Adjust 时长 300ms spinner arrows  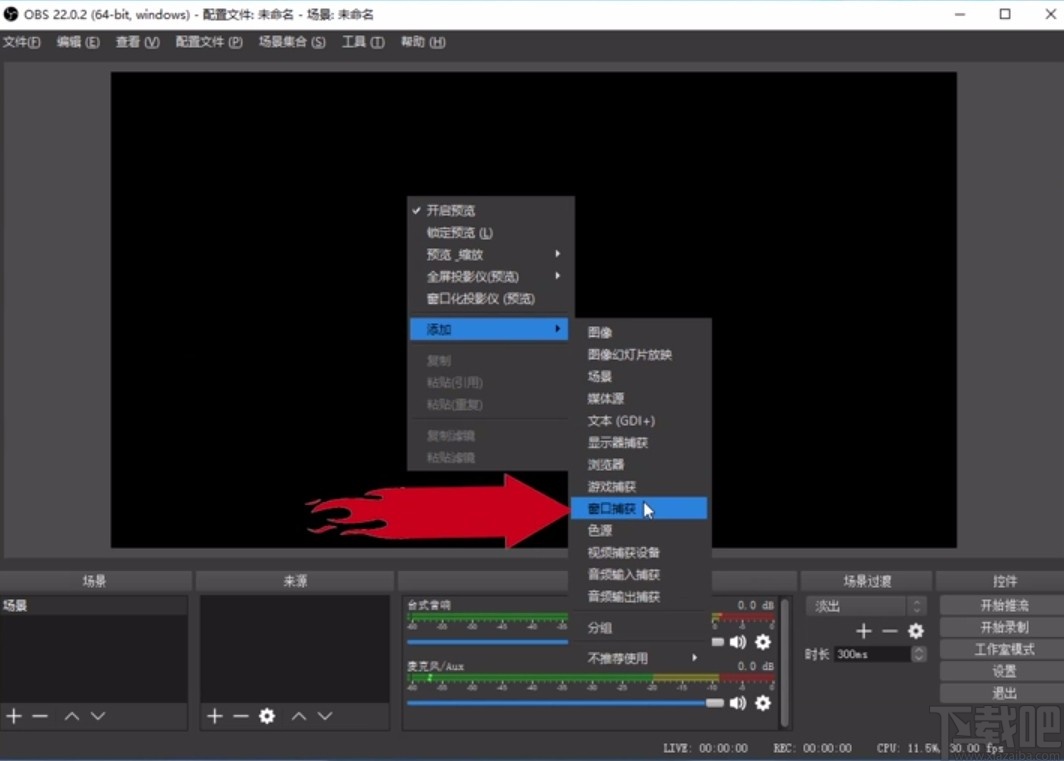[x=919, y=654]
